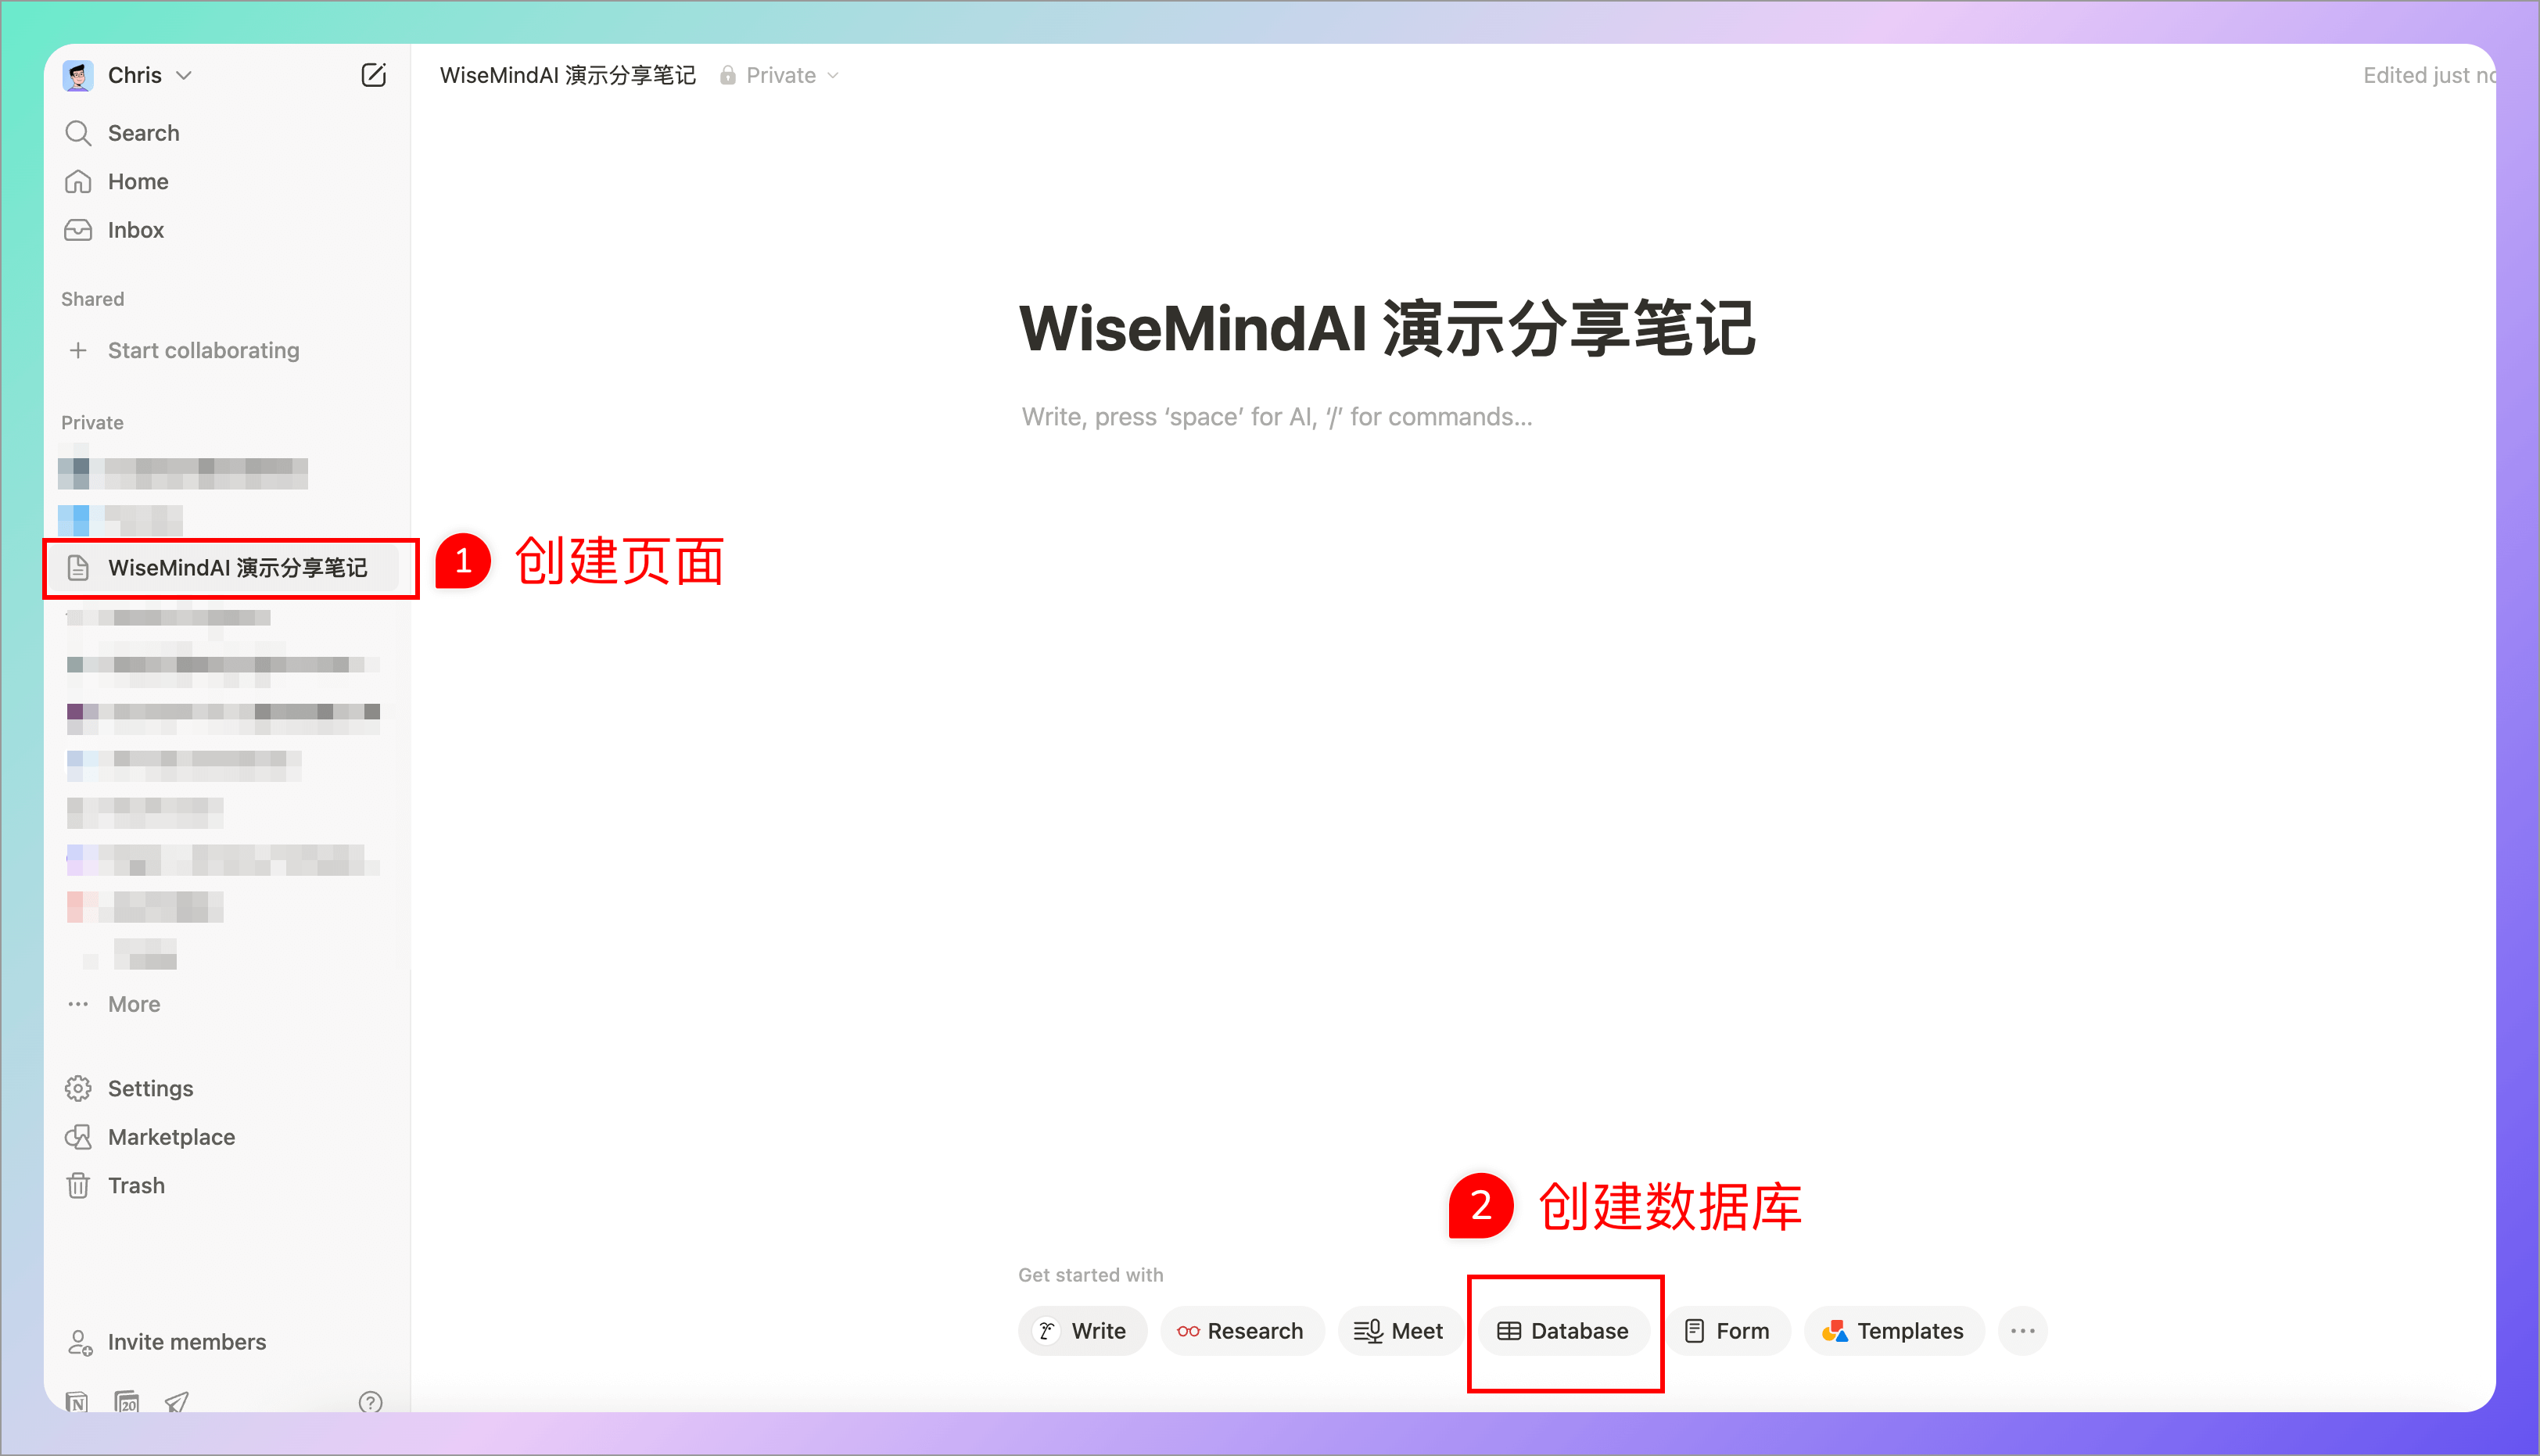The image size is (2540, 1456).
Task: Open the Write AI option
Action: tap(1082, 1331)
